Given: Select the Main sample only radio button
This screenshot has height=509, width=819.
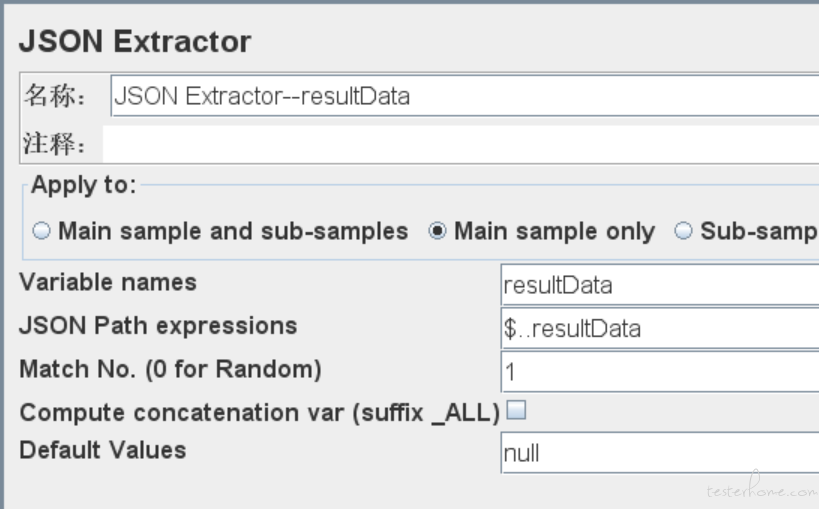Looking at the screenshot, I should (x=437, y=230).
